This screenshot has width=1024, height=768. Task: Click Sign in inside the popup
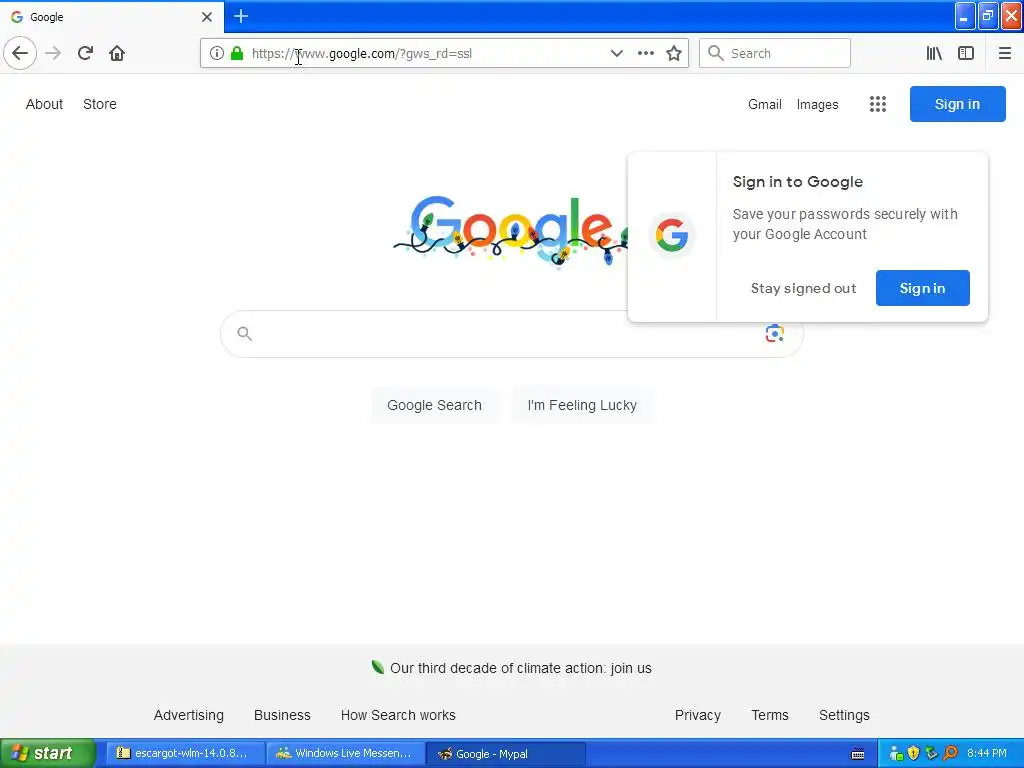[922, 288]
